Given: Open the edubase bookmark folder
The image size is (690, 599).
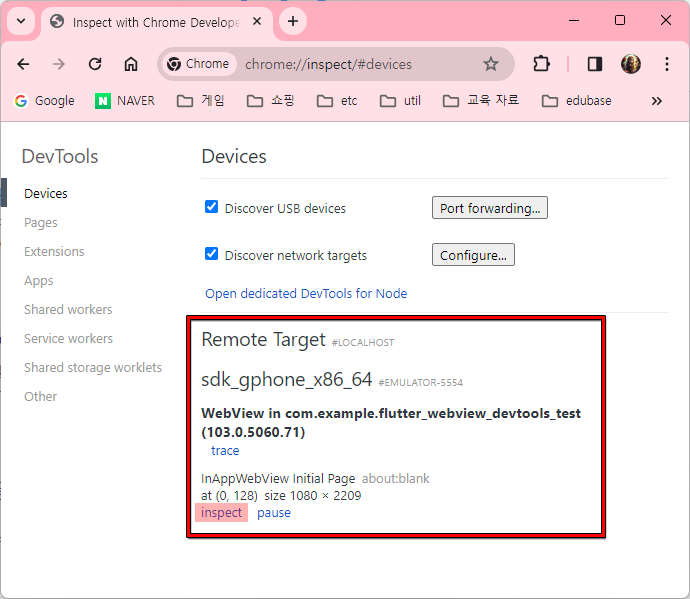Looking at the screenshot, I should pyautogui.click(x=576, y=101).
